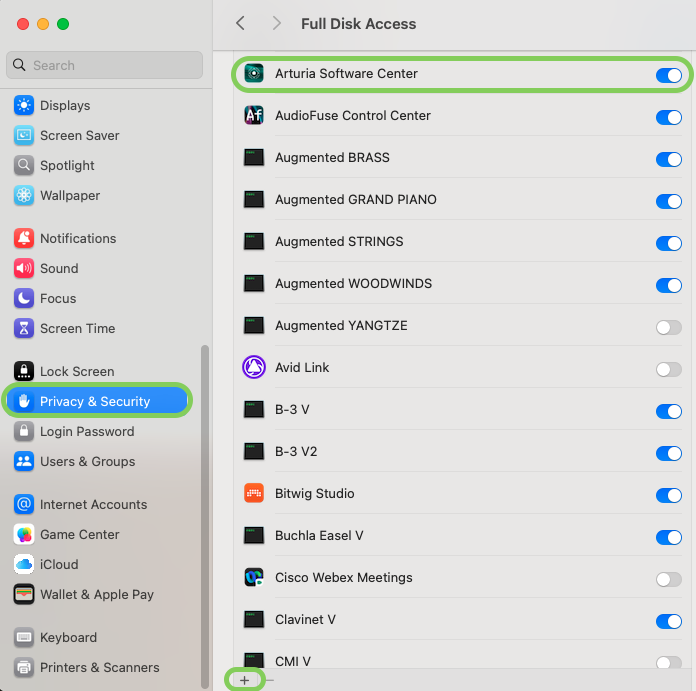Image resolution: width=696 pixels, height=691 pixels.
Task: Select the Focus moon icon
Action: (x=24, y=298)
